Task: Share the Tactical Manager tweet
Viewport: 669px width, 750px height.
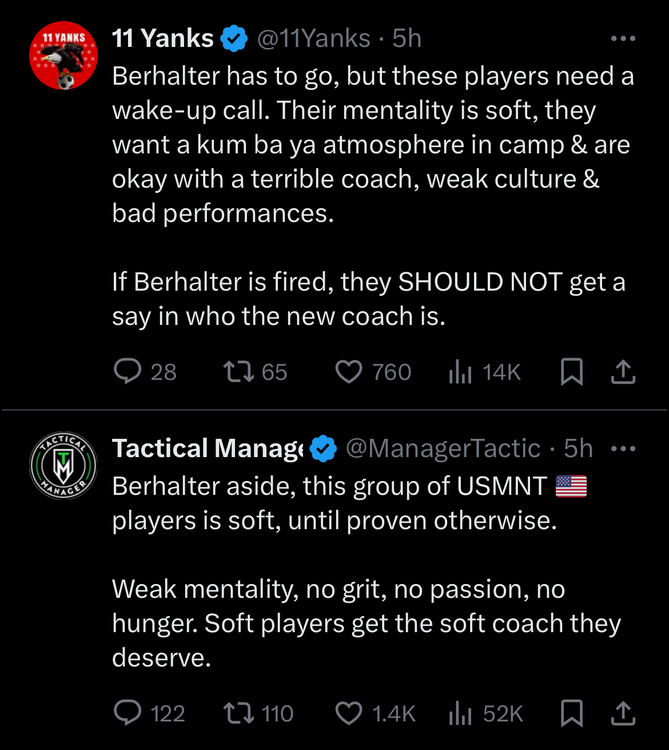Action: coord(622,713)
